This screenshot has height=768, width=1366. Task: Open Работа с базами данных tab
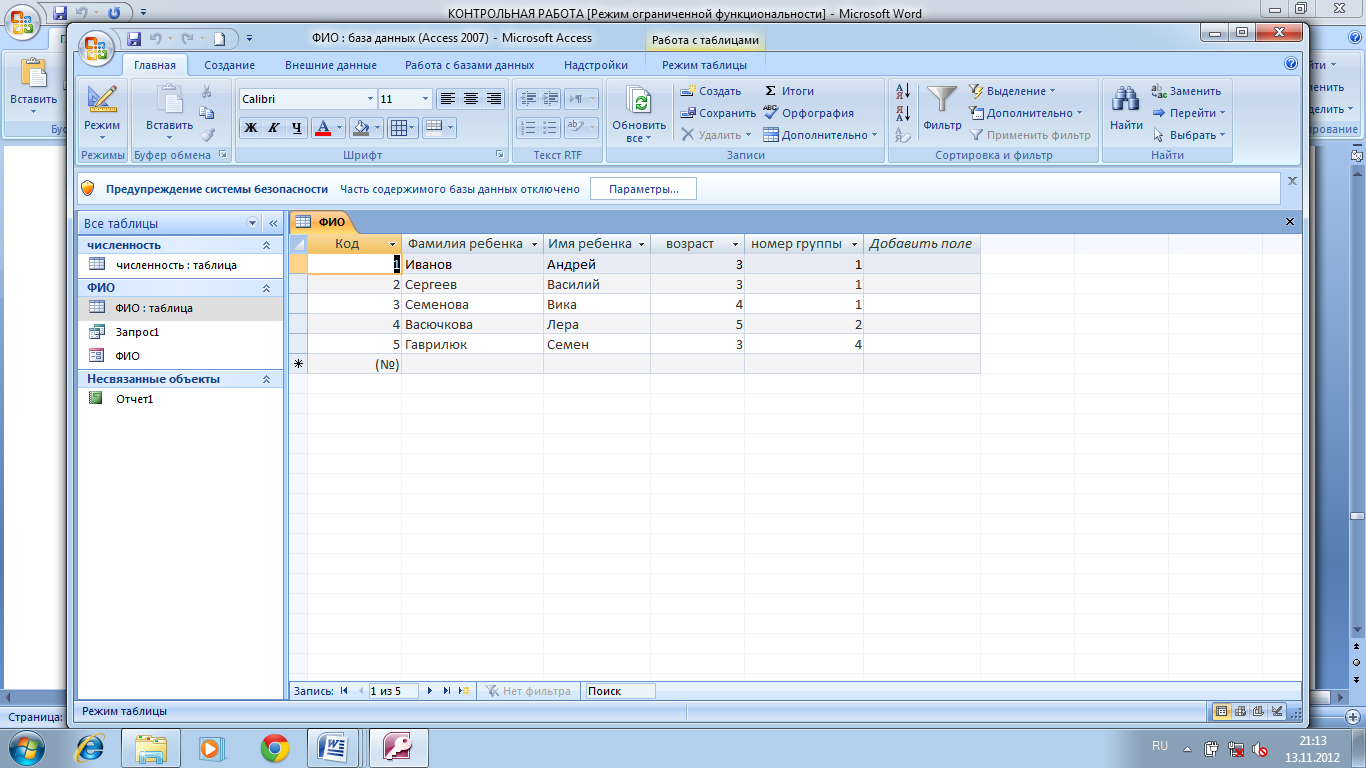click(x=469, y=65)
